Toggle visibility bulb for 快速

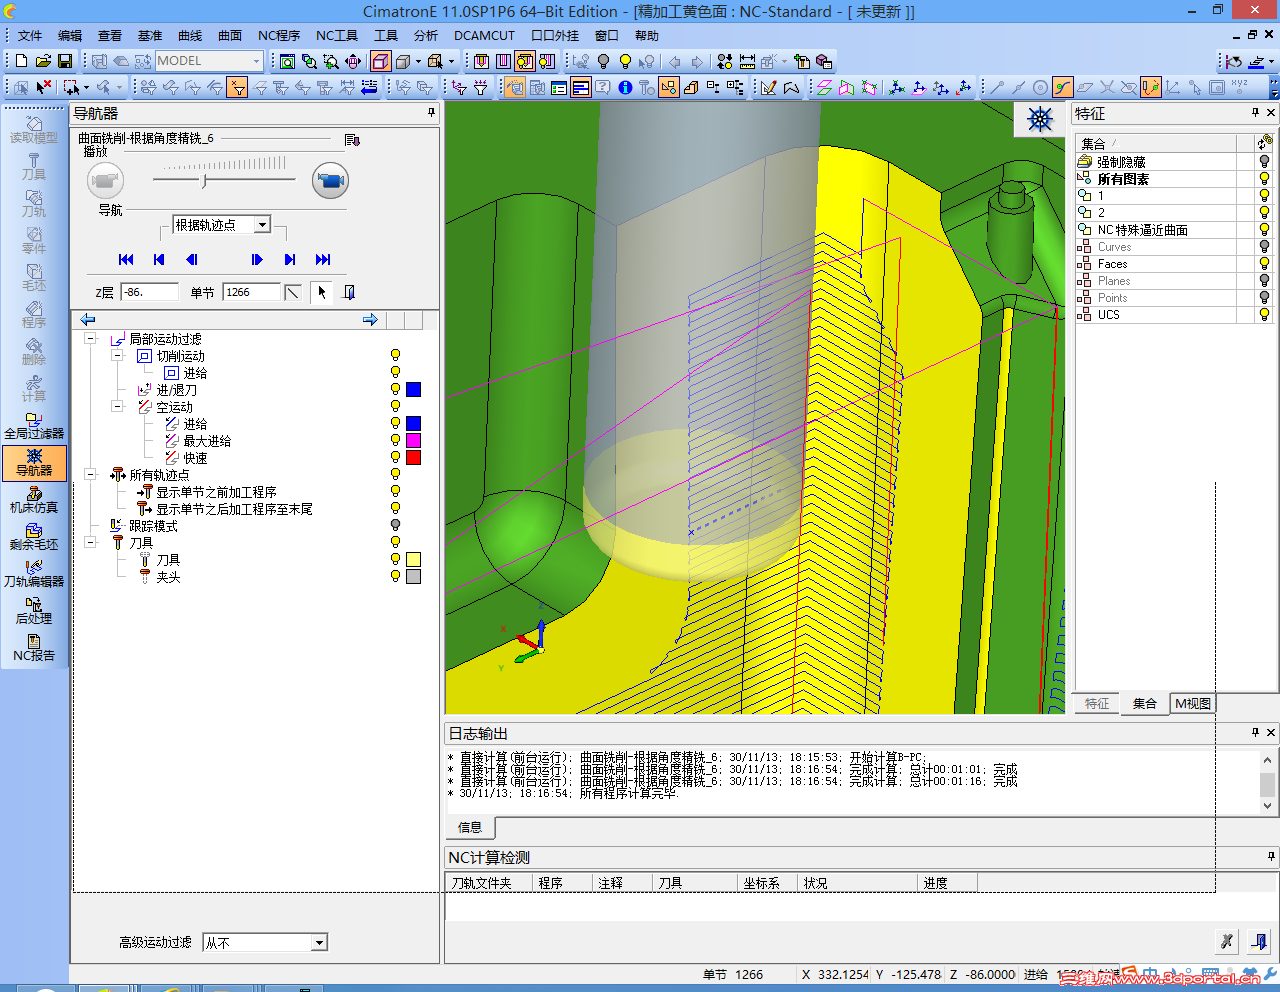click(395, 458)
